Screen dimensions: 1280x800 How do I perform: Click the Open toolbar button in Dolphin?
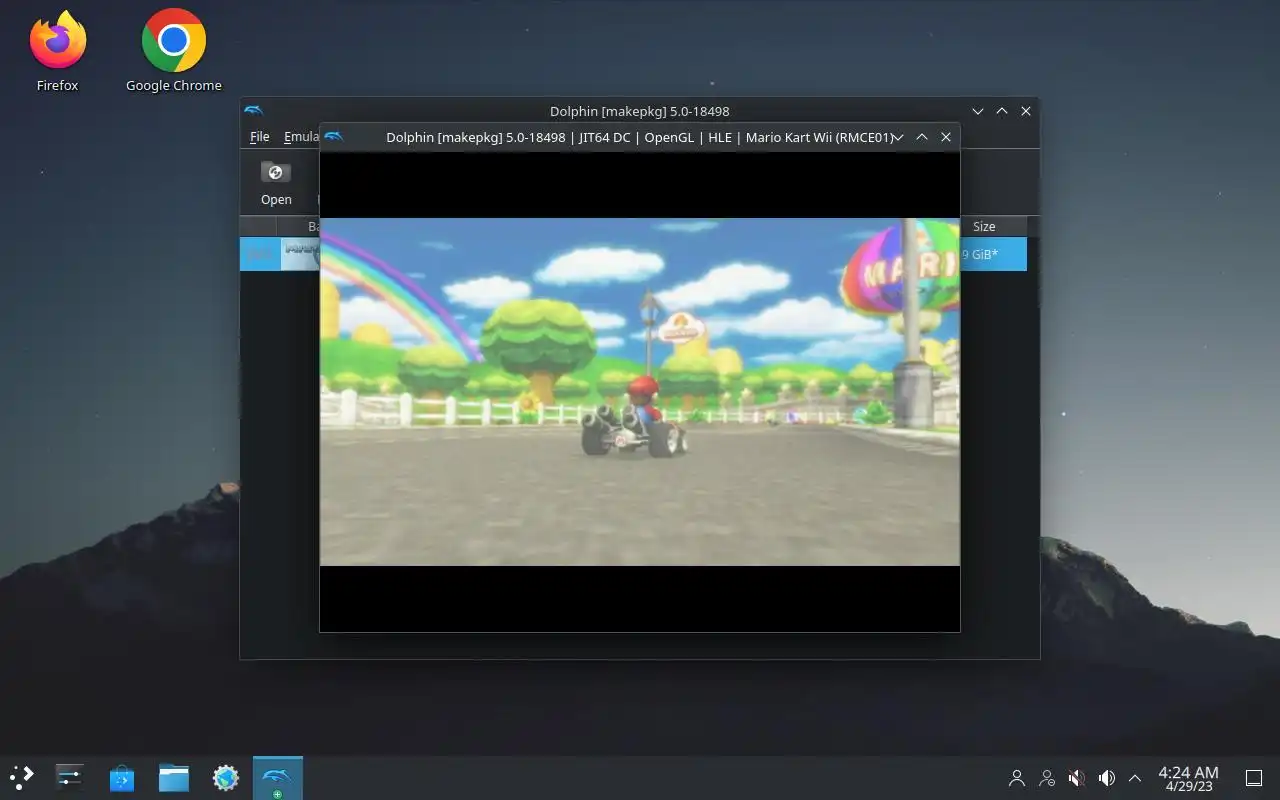[276, 183]
